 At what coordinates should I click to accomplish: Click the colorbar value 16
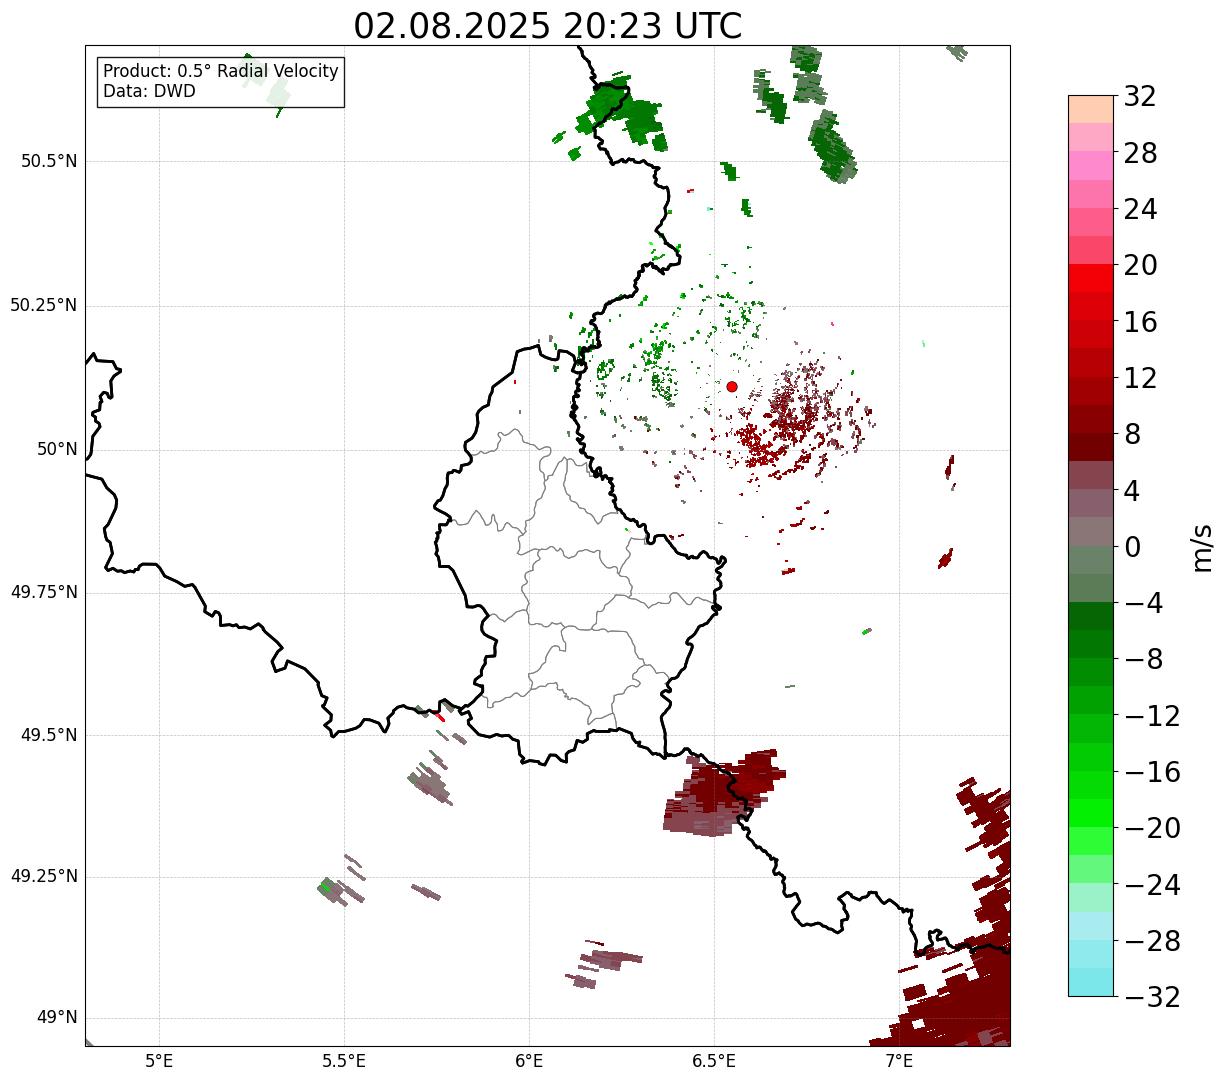pyautogui.click(x=1140, y=321)
